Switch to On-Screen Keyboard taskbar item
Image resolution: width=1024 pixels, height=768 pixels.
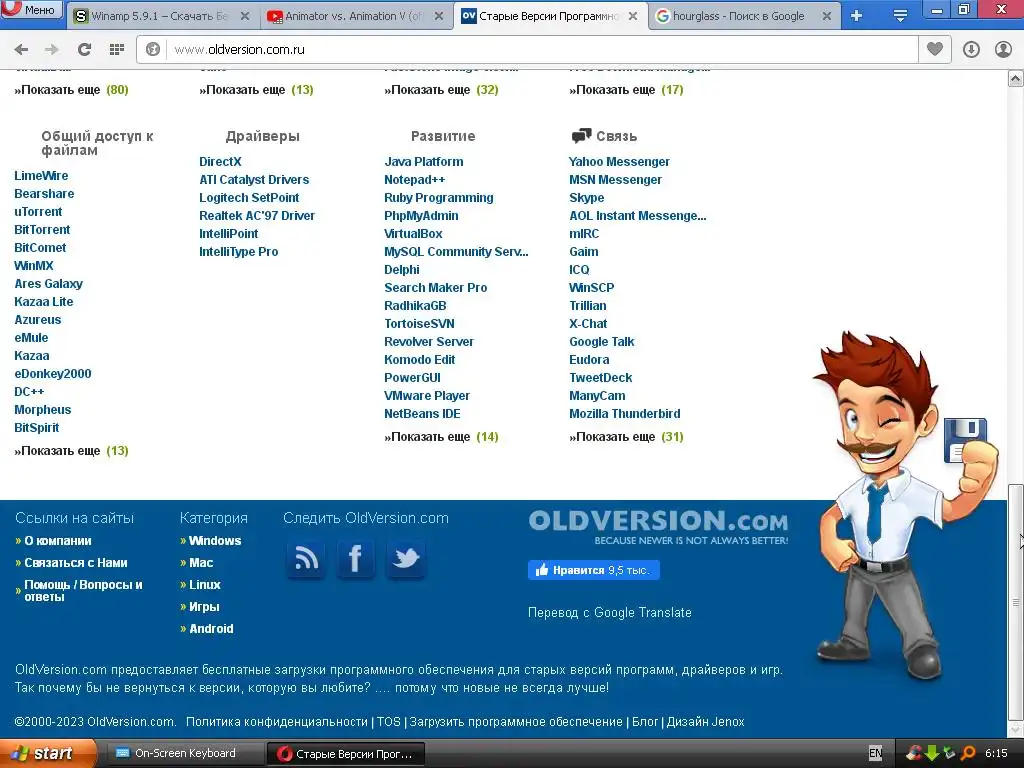[183, 753]
